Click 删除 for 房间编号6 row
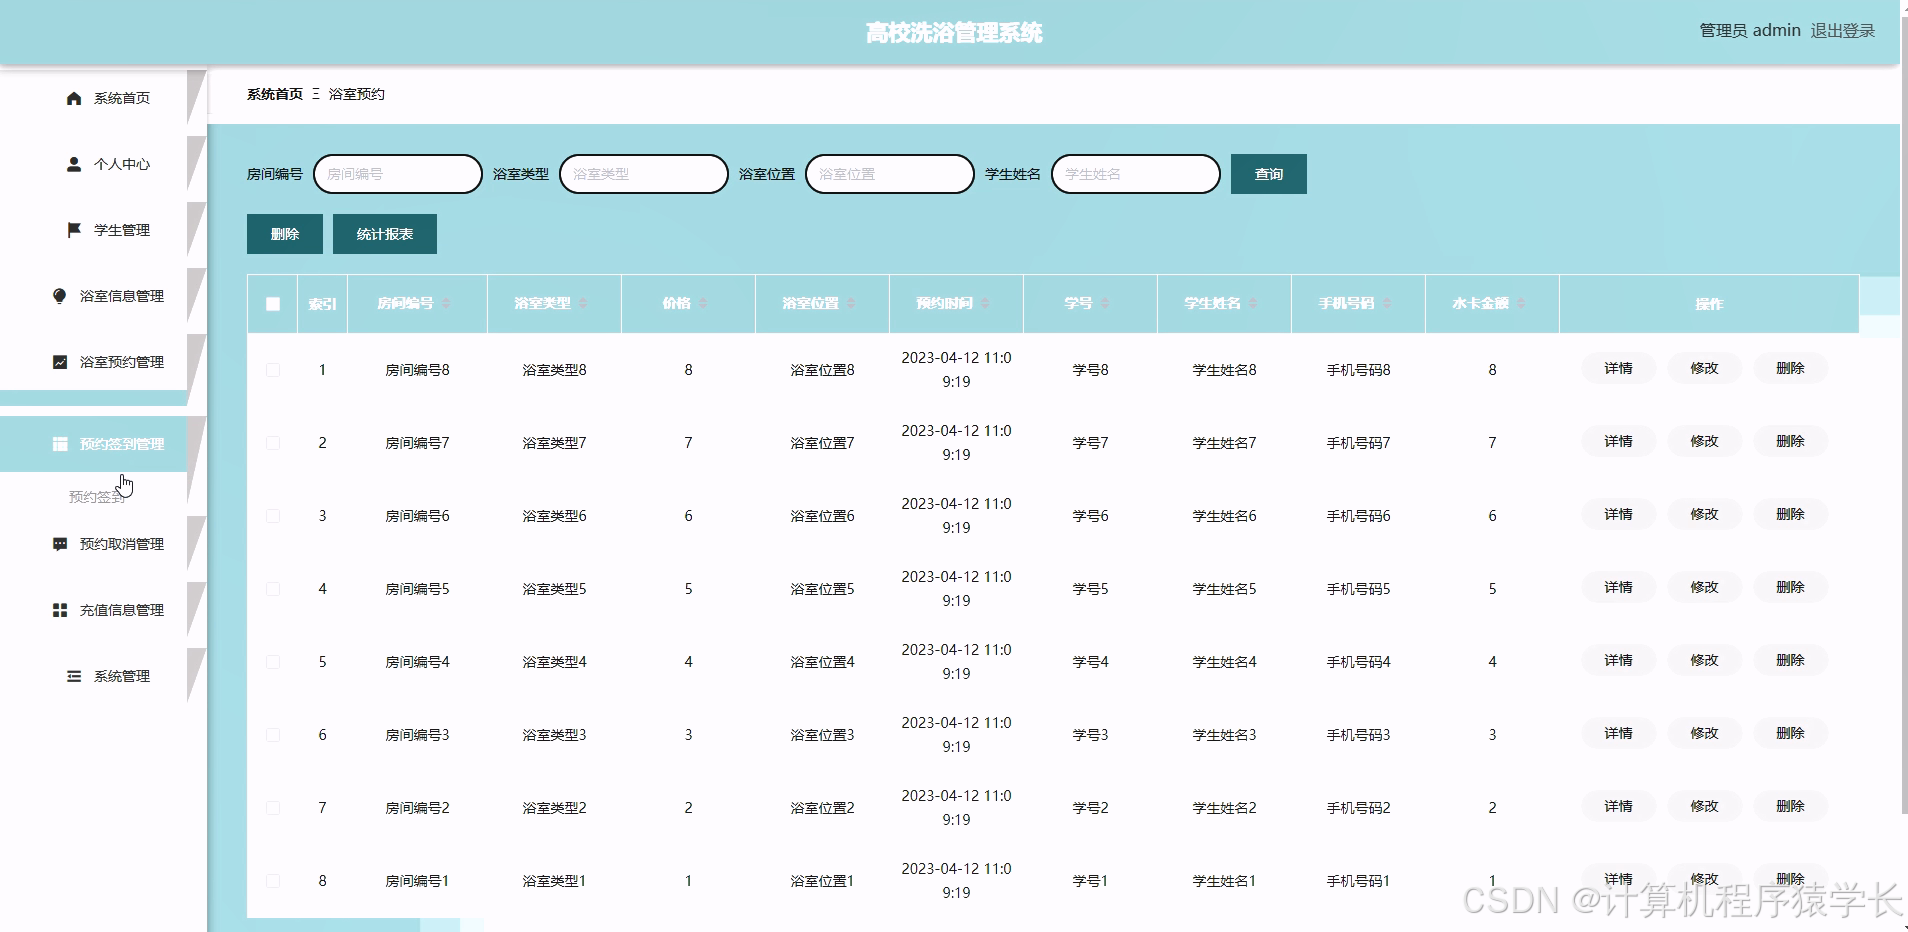This screenshot has height=932, width=1908. click(1790, 514)
